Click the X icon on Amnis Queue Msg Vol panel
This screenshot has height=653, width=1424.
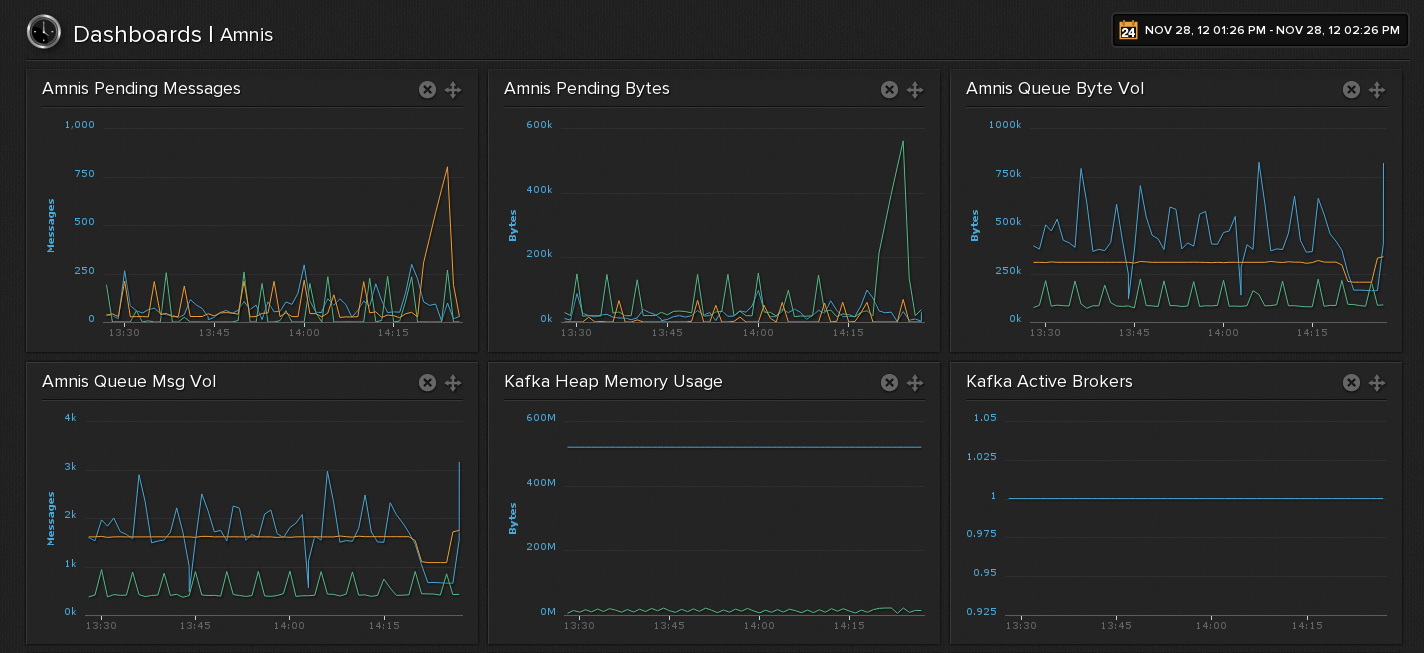(x=427, y=382)
